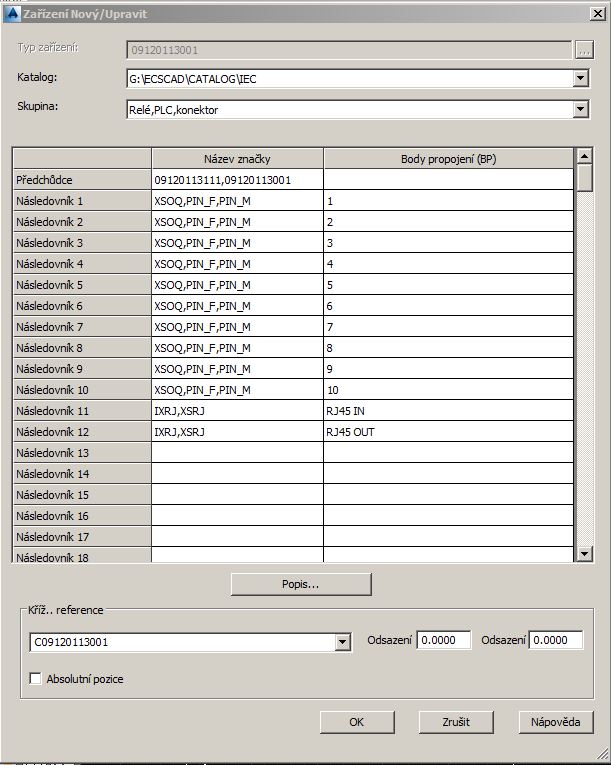Click the Název značky column header

pyautogui.click(x=237, y=159)
